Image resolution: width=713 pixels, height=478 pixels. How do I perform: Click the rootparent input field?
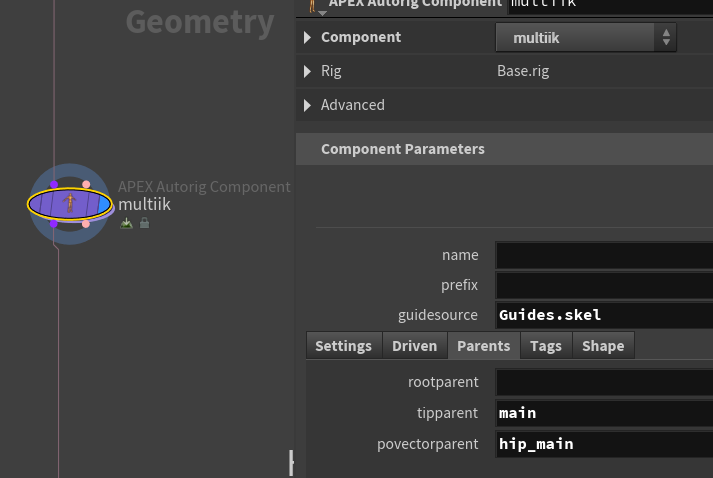604,382
